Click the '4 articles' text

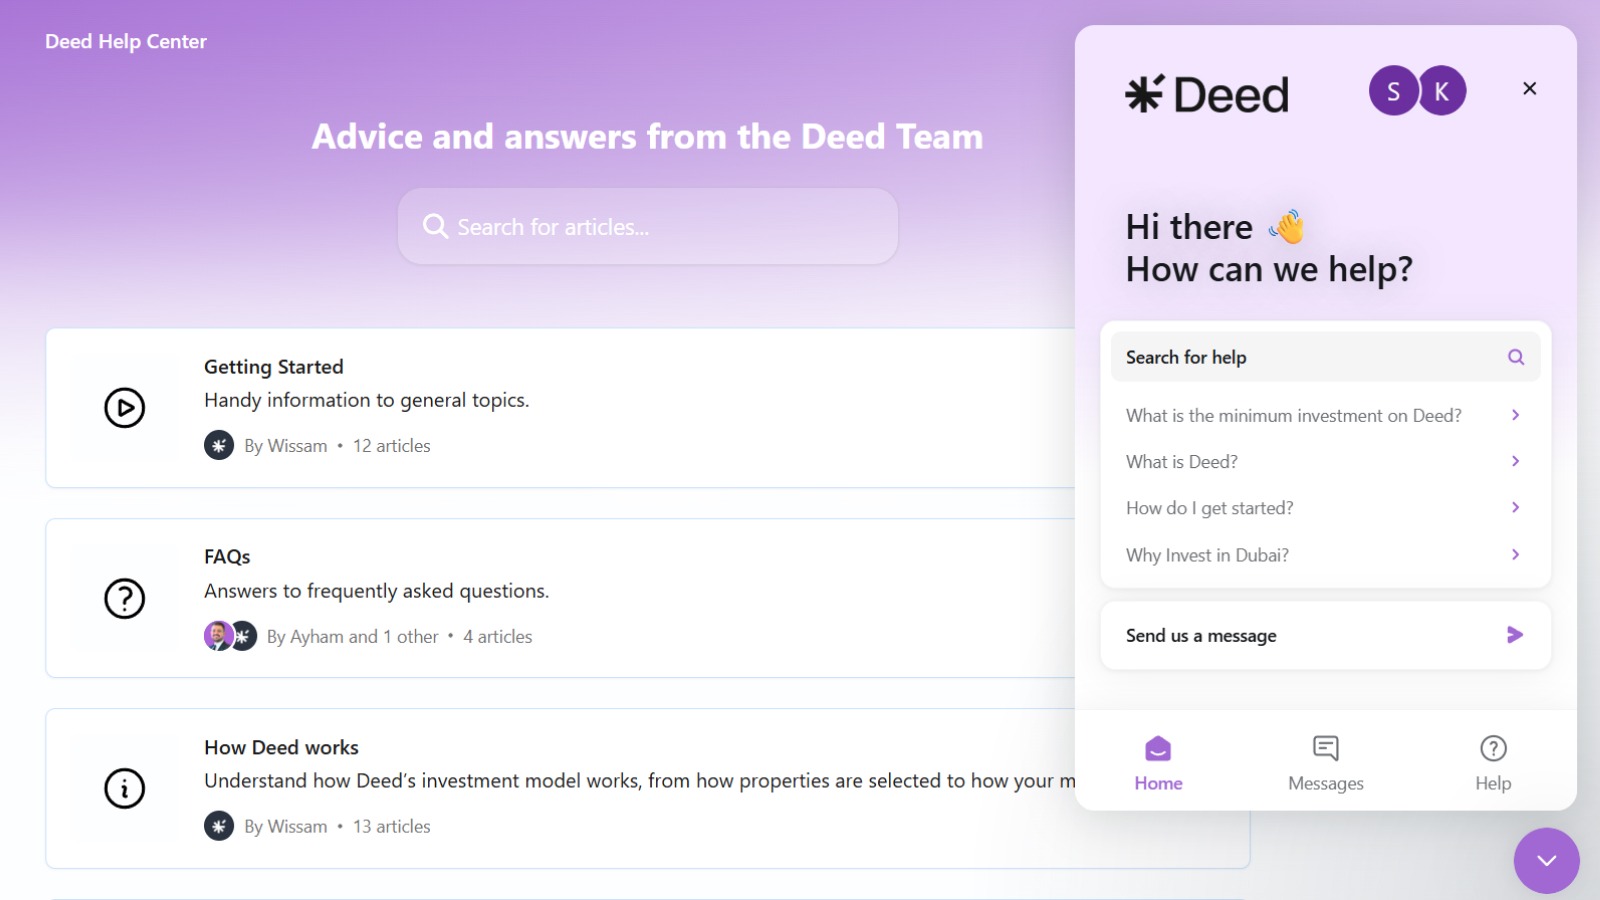point(497,636)
